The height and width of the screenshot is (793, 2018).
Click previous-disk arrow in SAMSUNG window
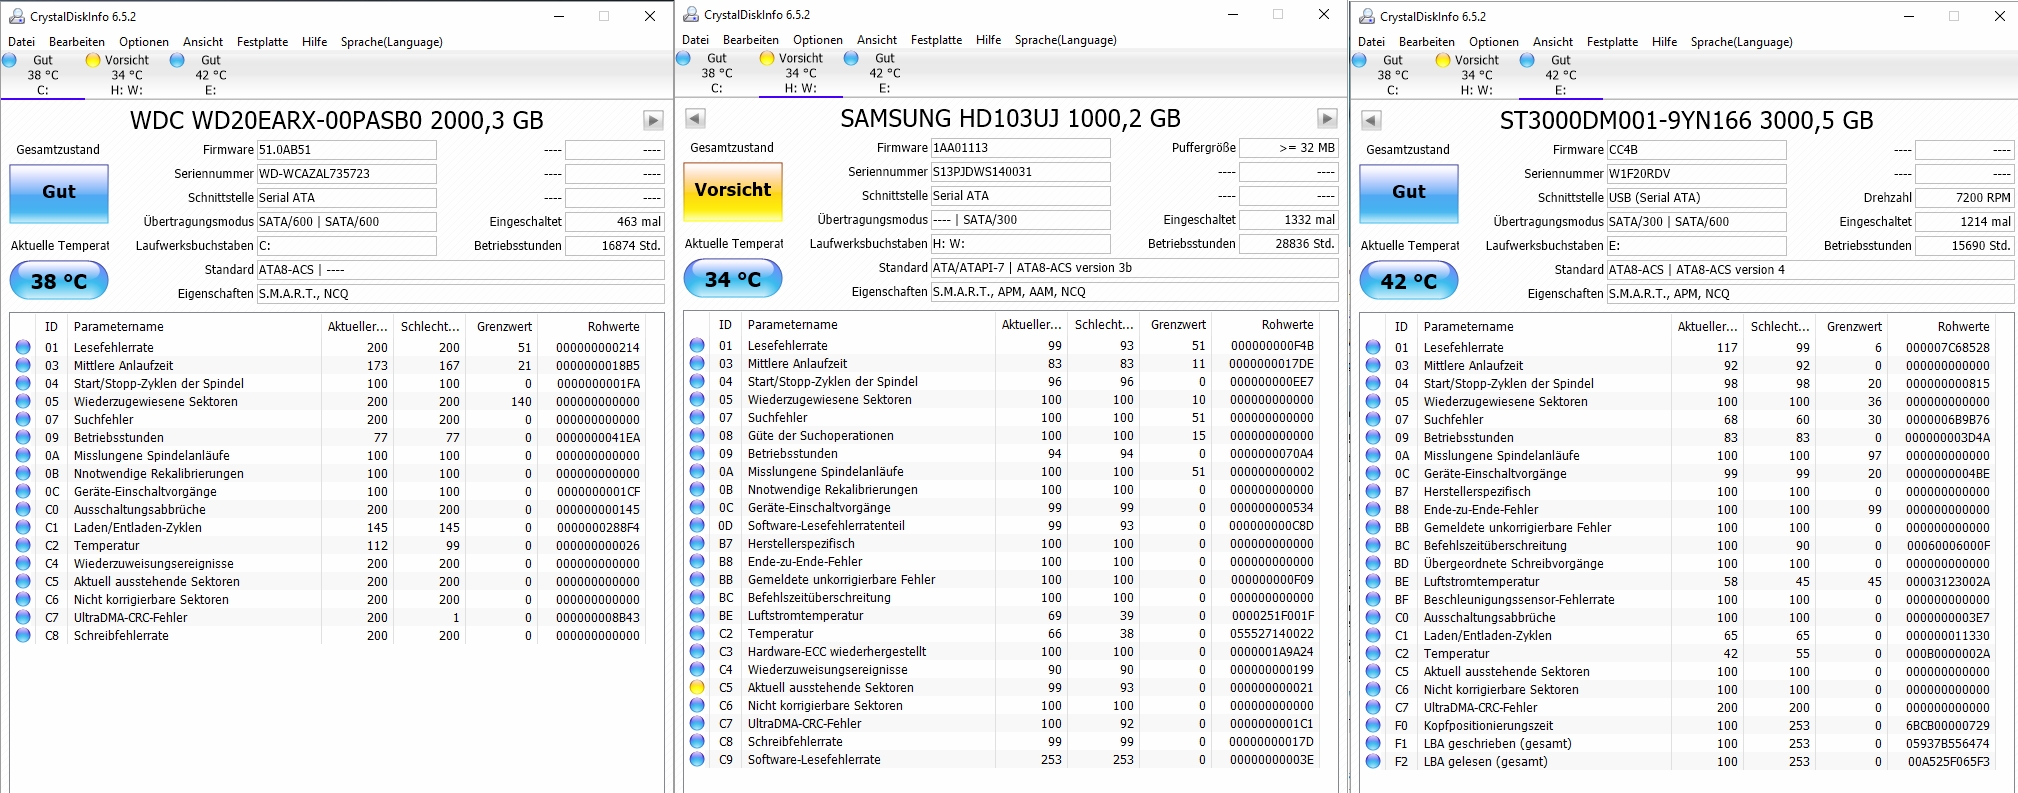[695, 118]
